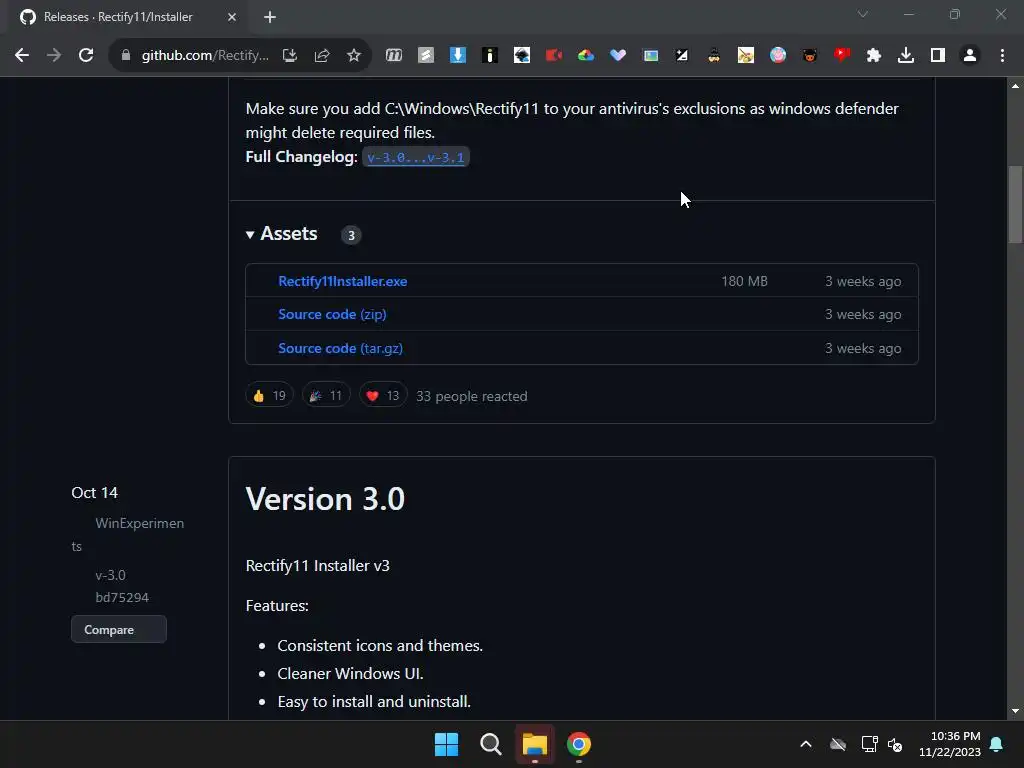
Task: Download Rectify11Installer.exe
Action: coord(343,281)
